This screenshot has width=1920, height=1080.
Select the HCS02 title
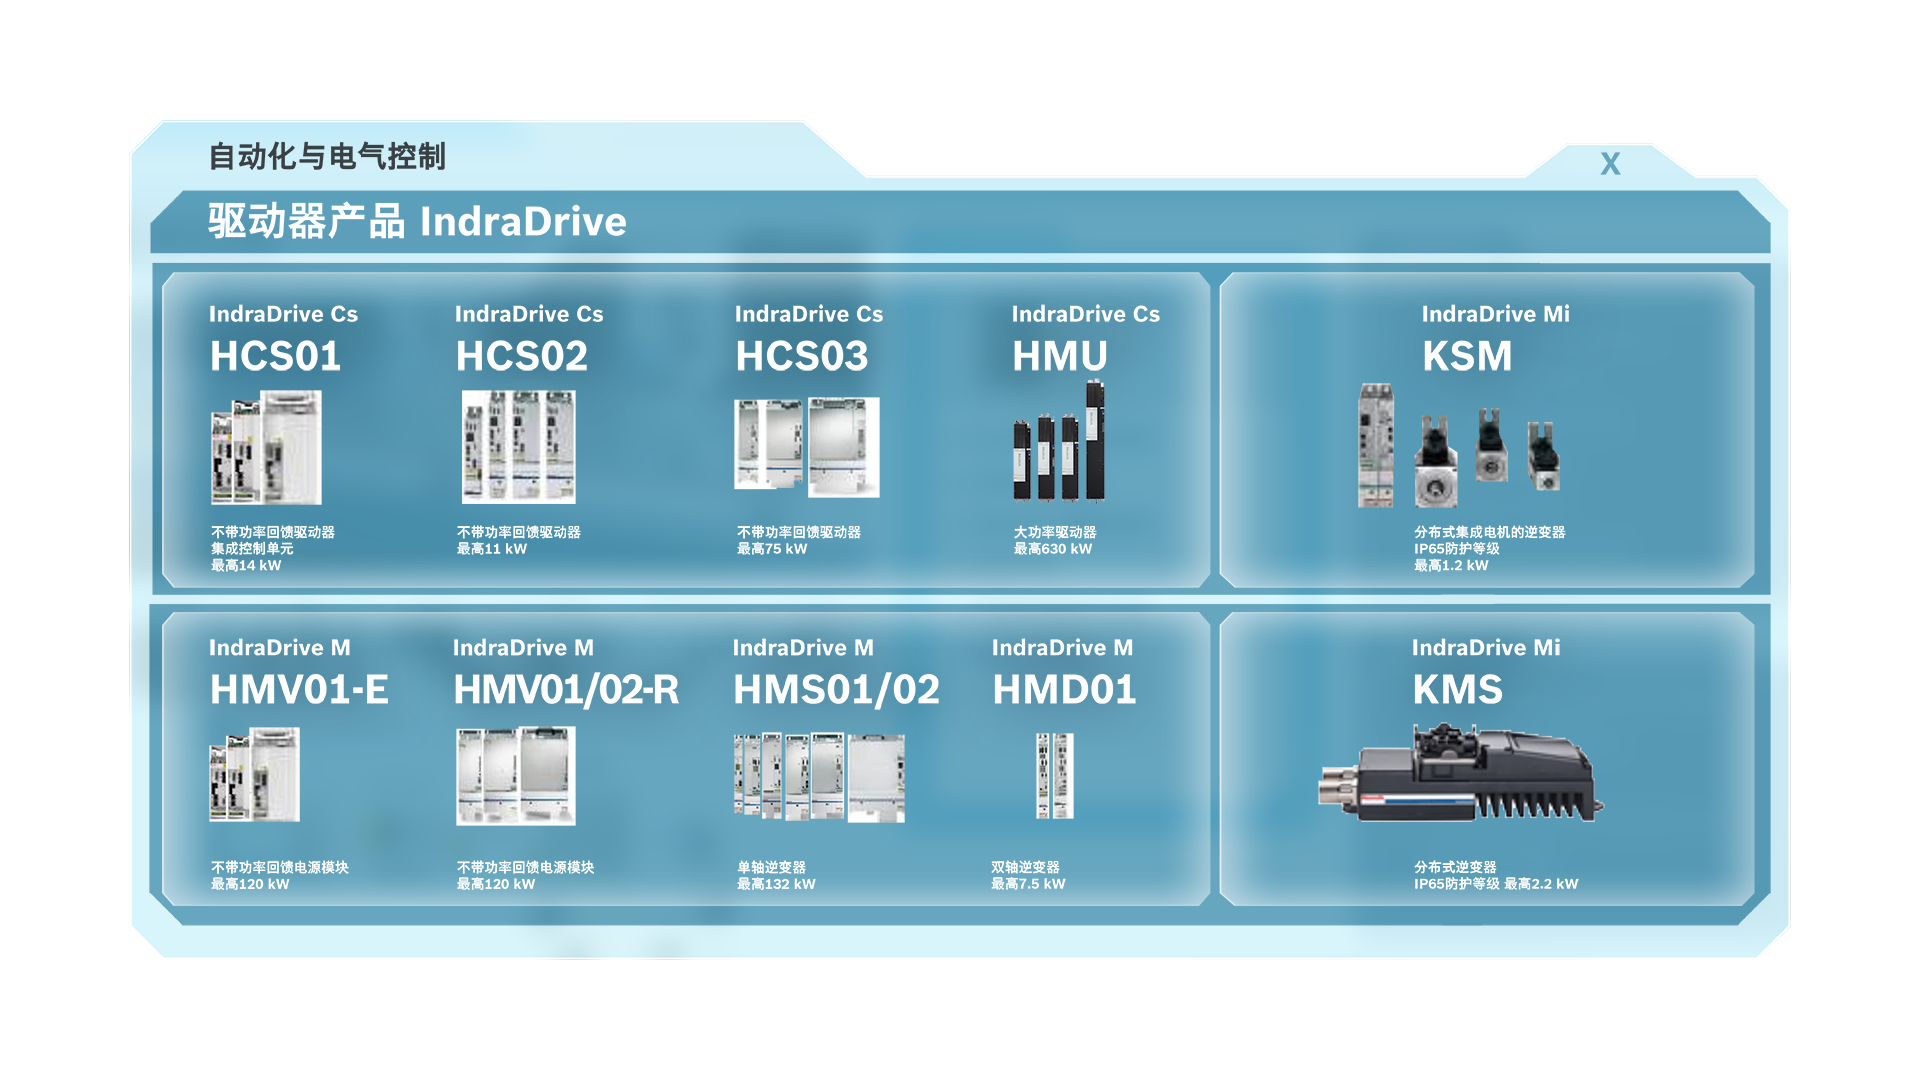click(x=522, y=356)
